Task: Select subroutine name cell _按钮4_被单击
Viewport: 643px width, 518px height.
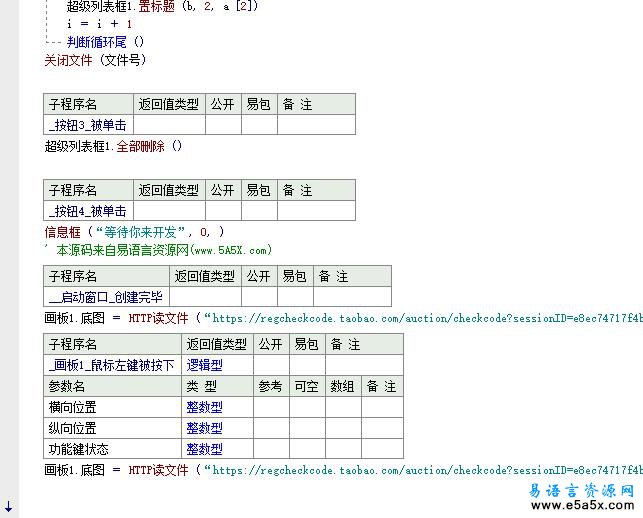Action: [x=88, y=211]
